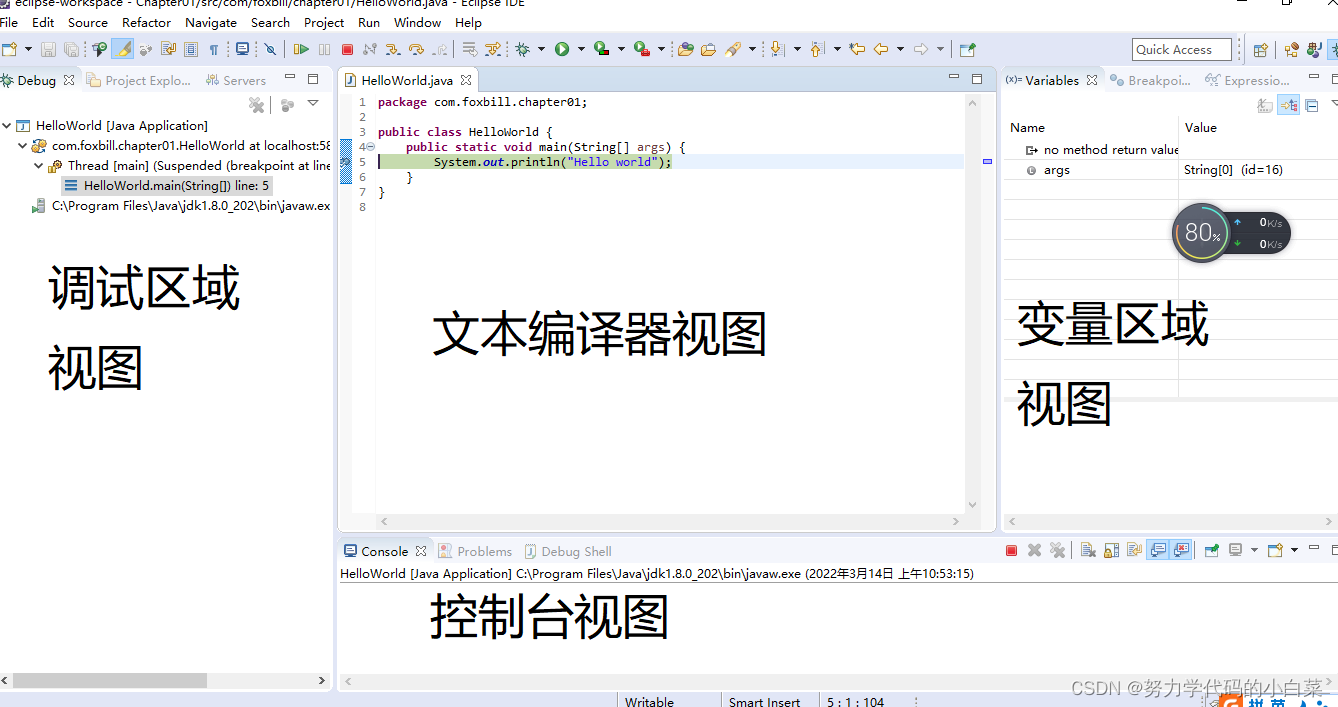Image resolution: width=1338 pixels, height=707 pixels.
Task: Open the Refactor menu
Action: [146, 22]
